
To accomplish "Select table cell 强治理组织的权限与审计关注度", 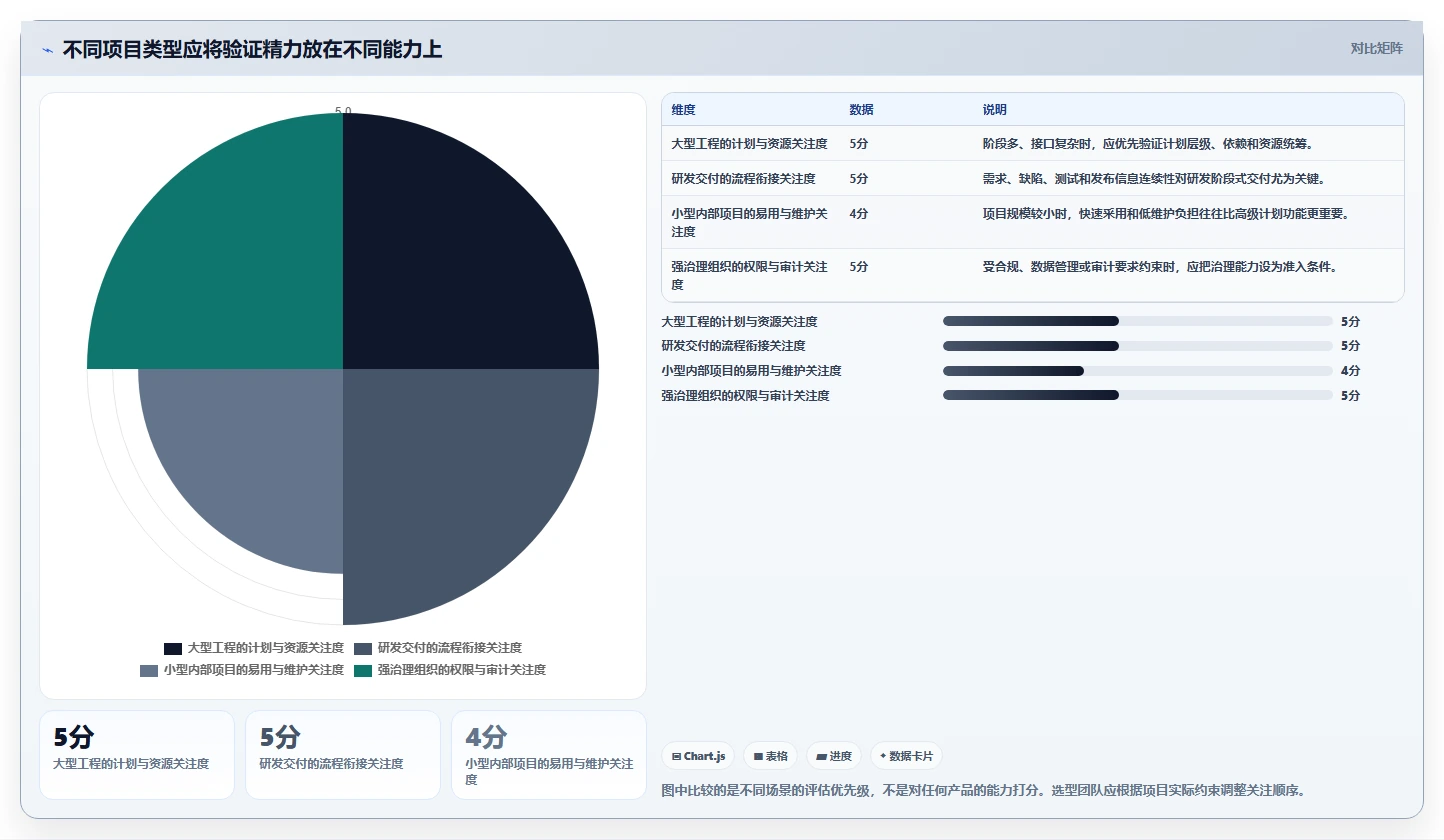I will (x=749, y=275).
